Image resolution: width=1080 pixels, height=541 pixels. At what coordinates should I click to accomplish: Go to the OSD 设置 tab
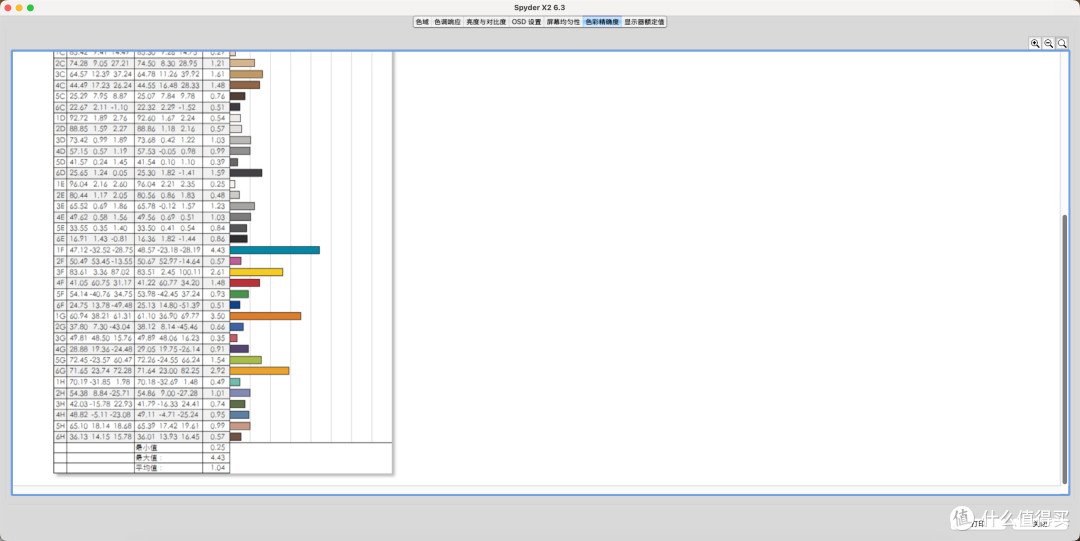coord(526,22)
